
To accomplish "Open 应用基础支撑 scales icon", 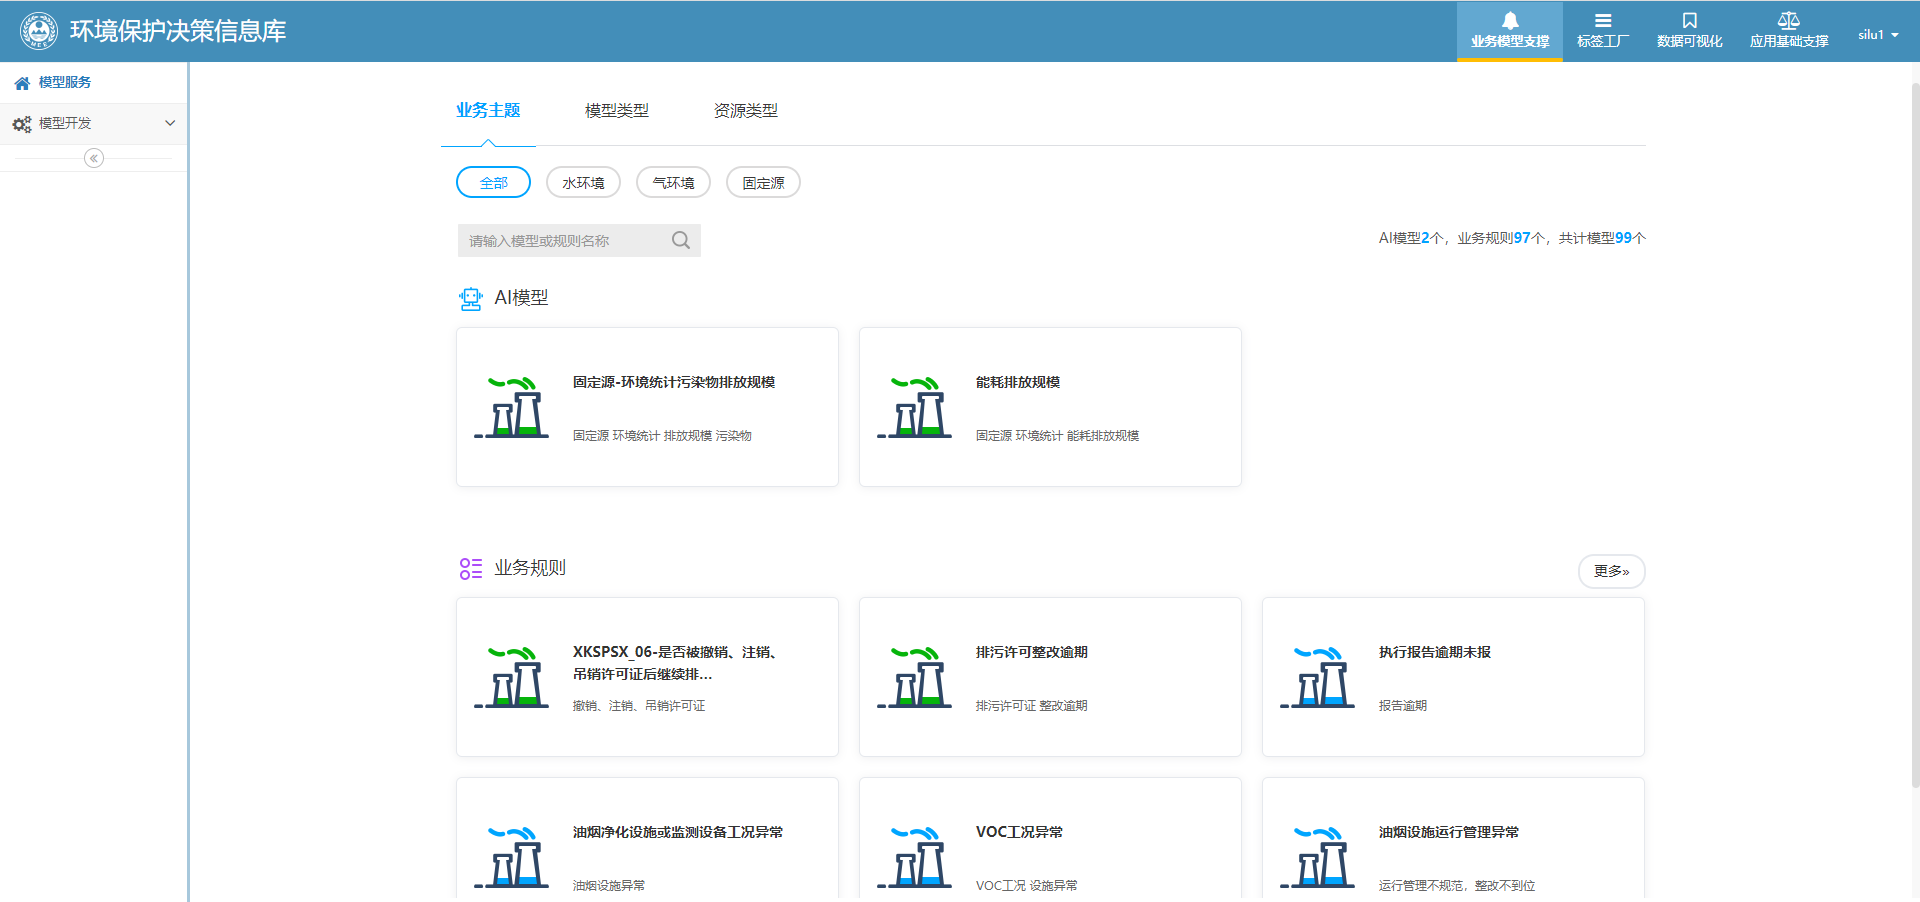I will [x=1789, y=21].
